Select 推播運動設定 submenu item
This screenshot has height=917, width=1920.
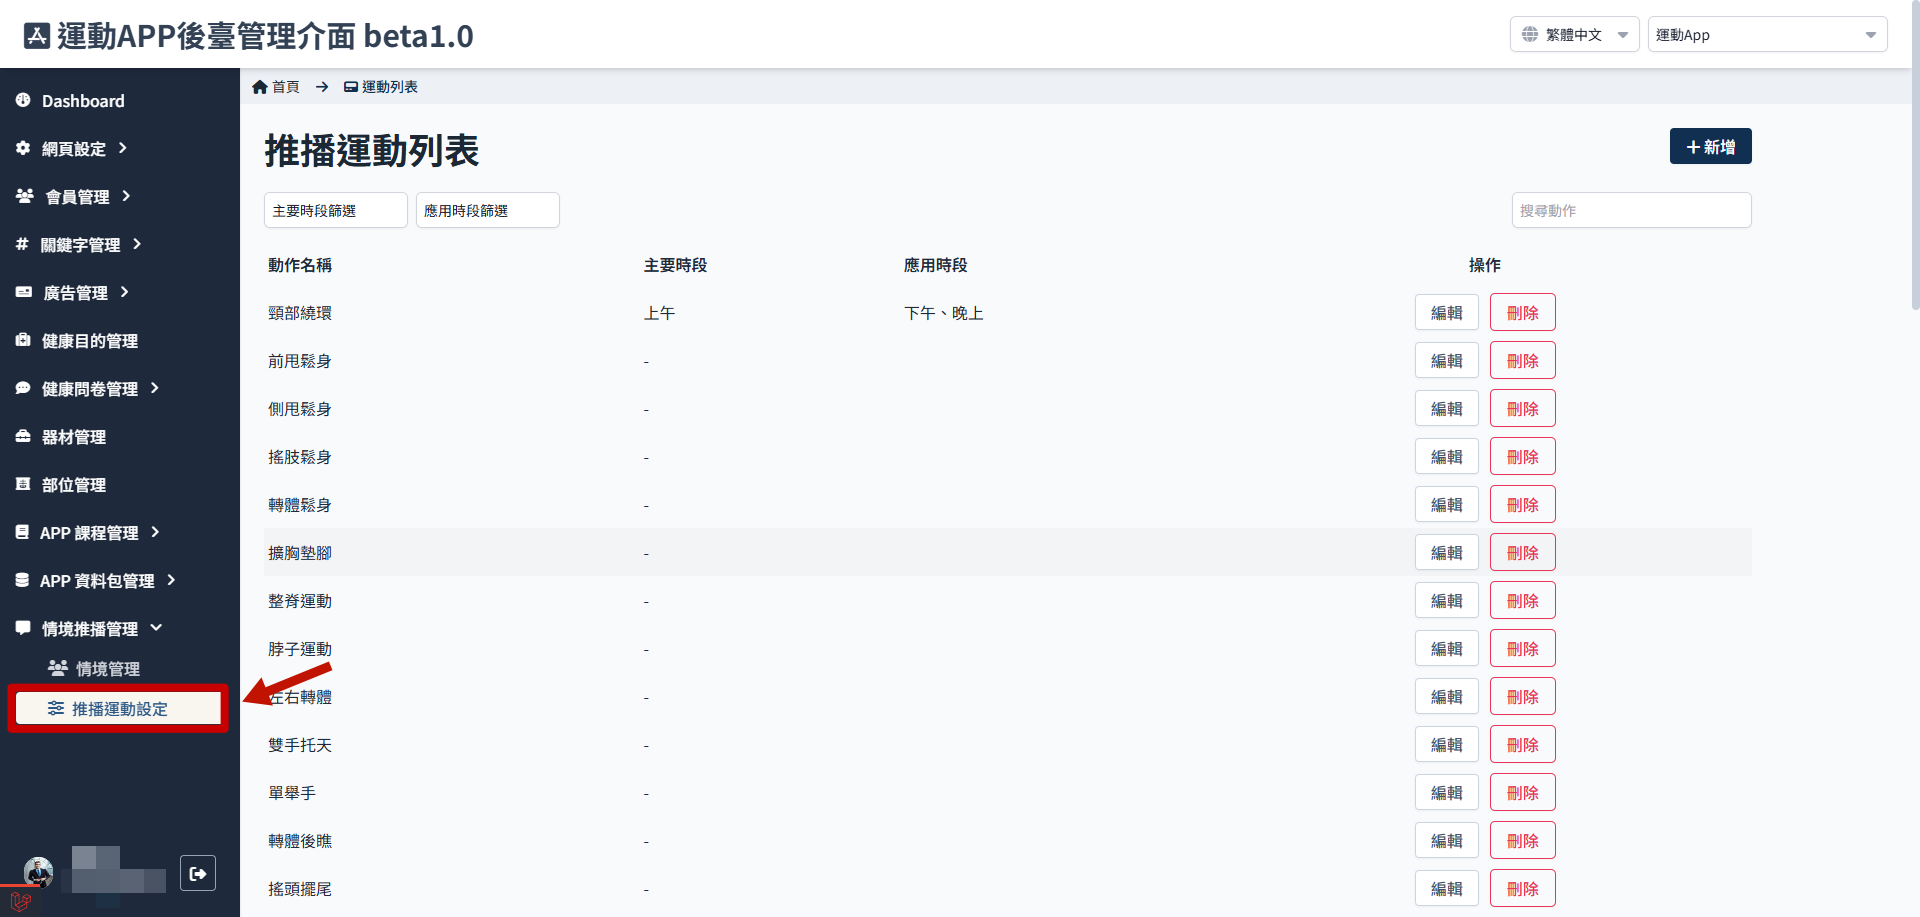119,708
